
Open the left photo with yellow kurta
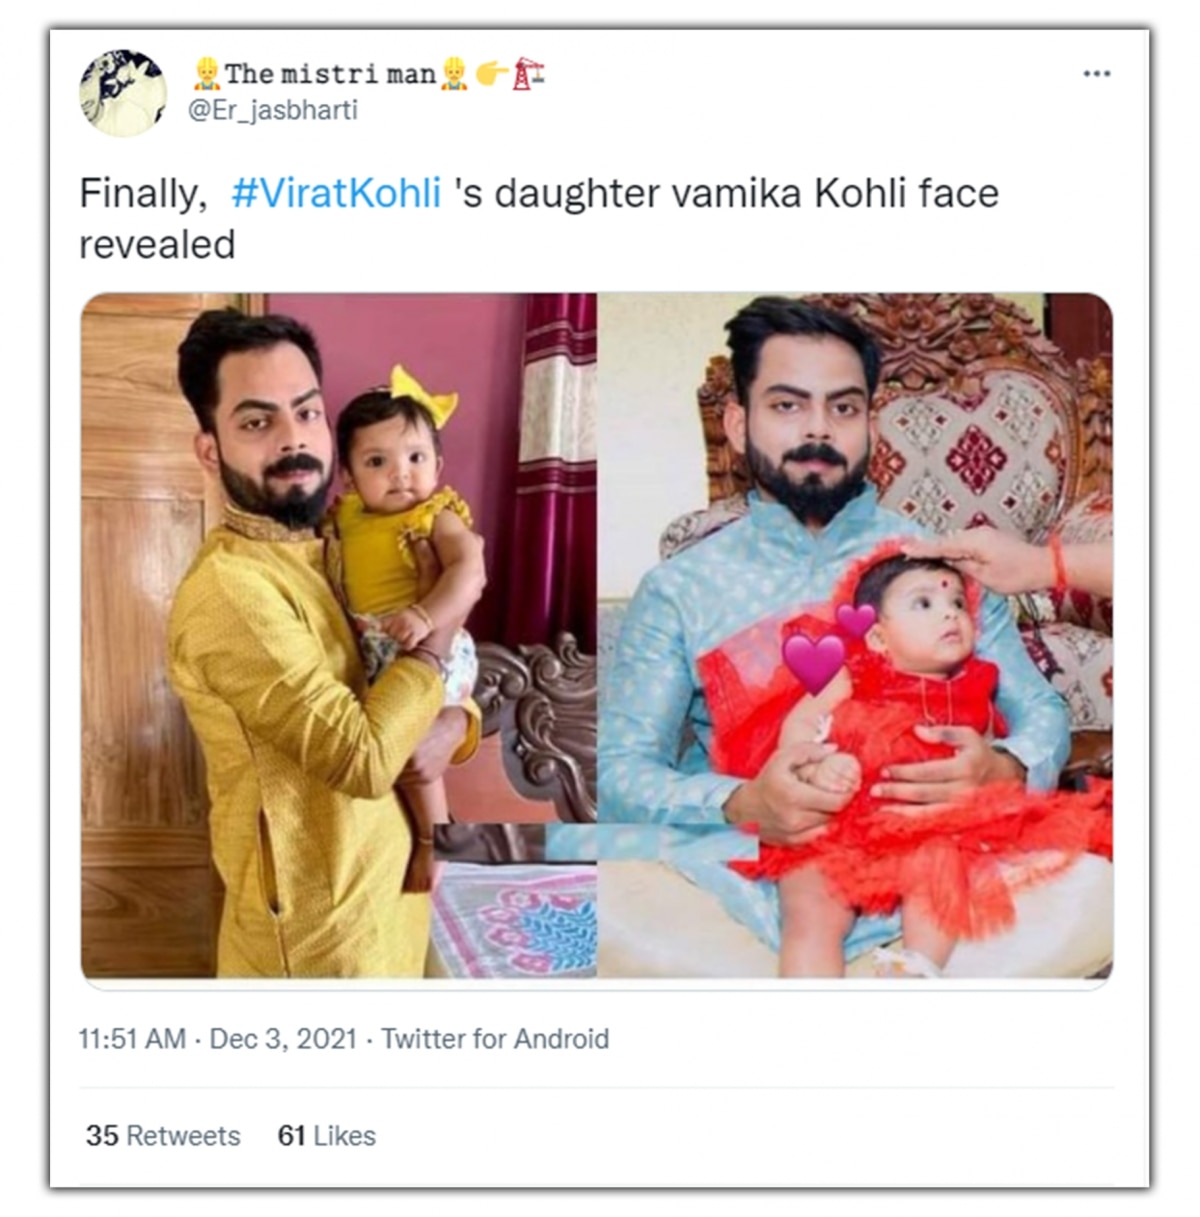(339, 635)
